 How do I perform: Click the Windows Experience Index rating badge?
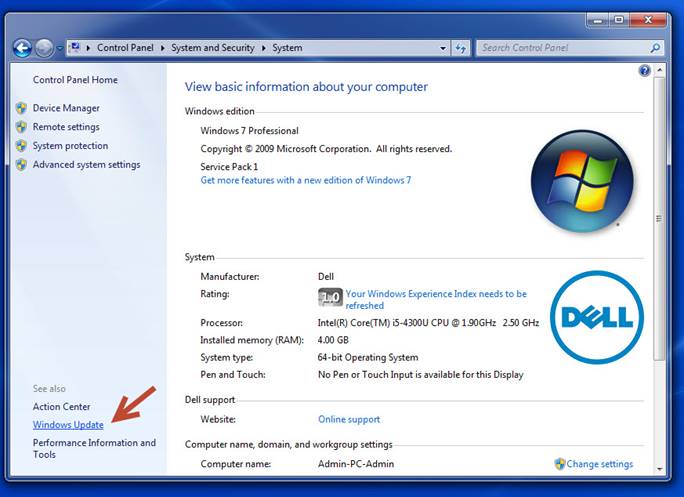coord(329,297)
